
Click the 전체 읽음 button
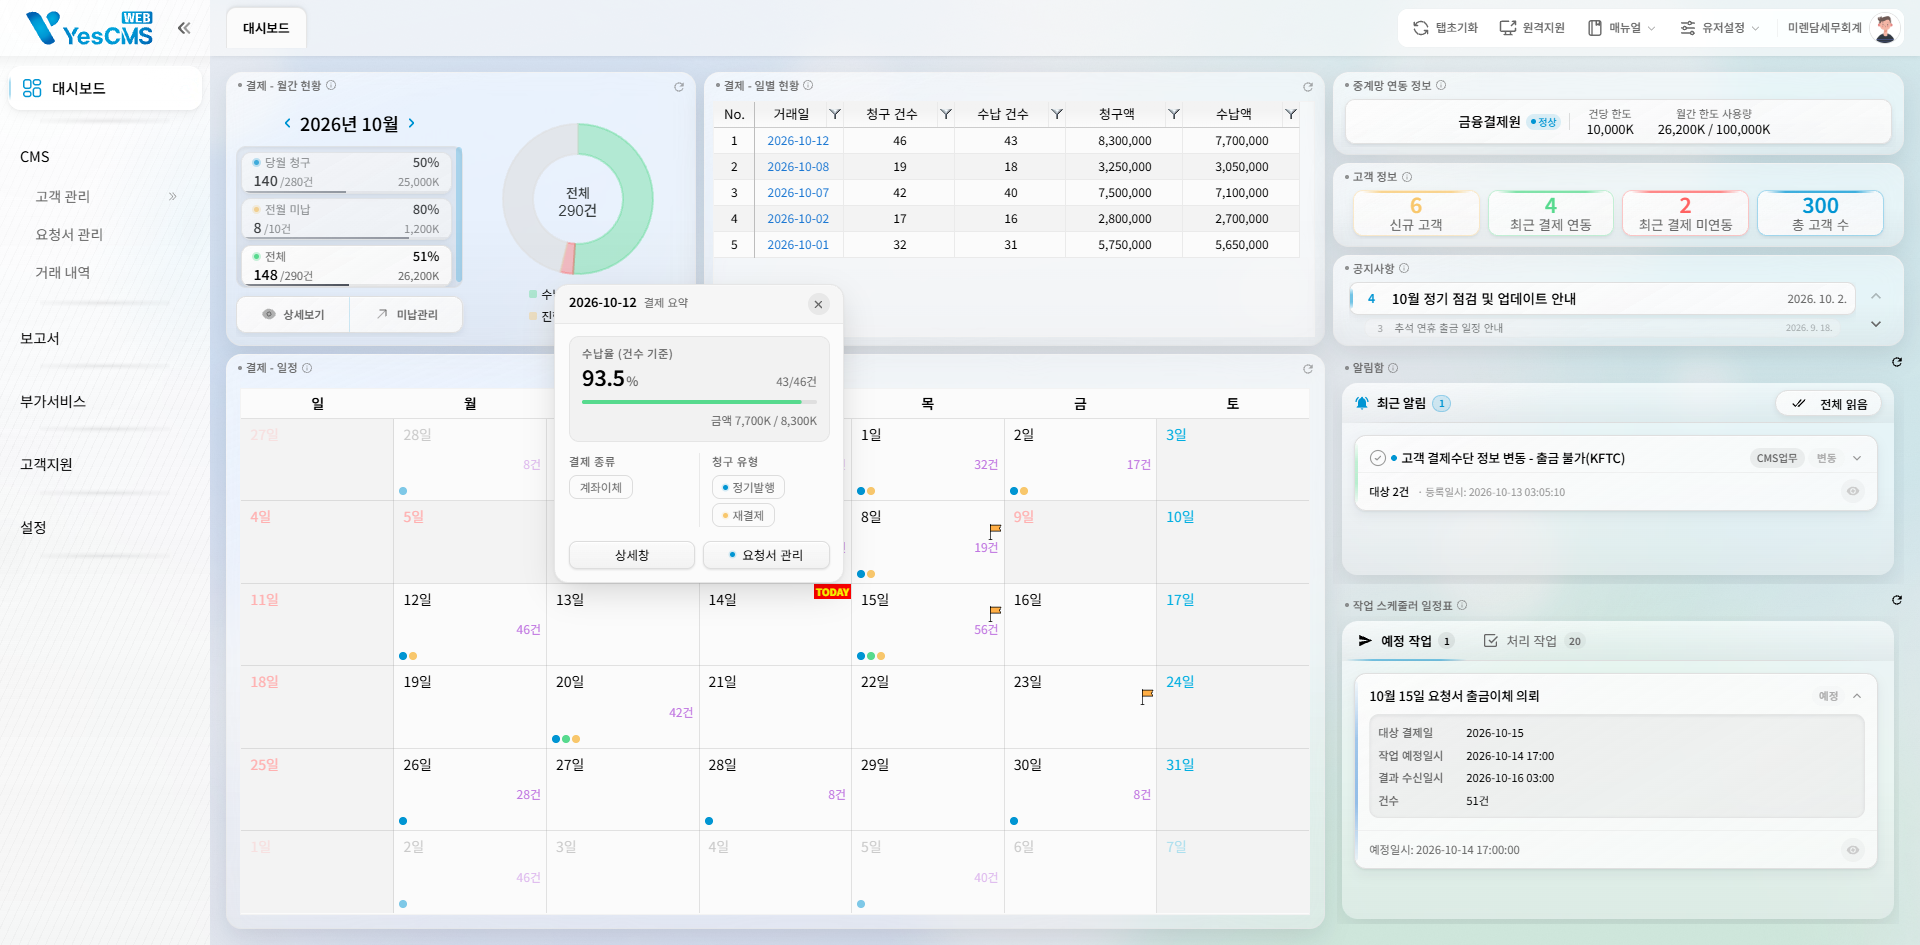click(x=1829, y=404)
